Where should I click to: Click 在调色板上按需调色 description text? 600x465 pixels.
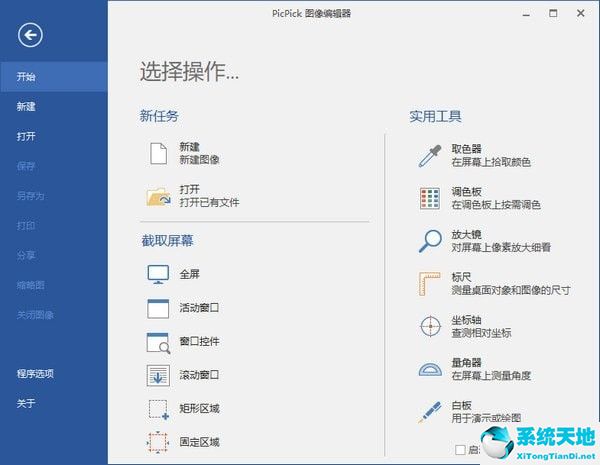point(496,205)
